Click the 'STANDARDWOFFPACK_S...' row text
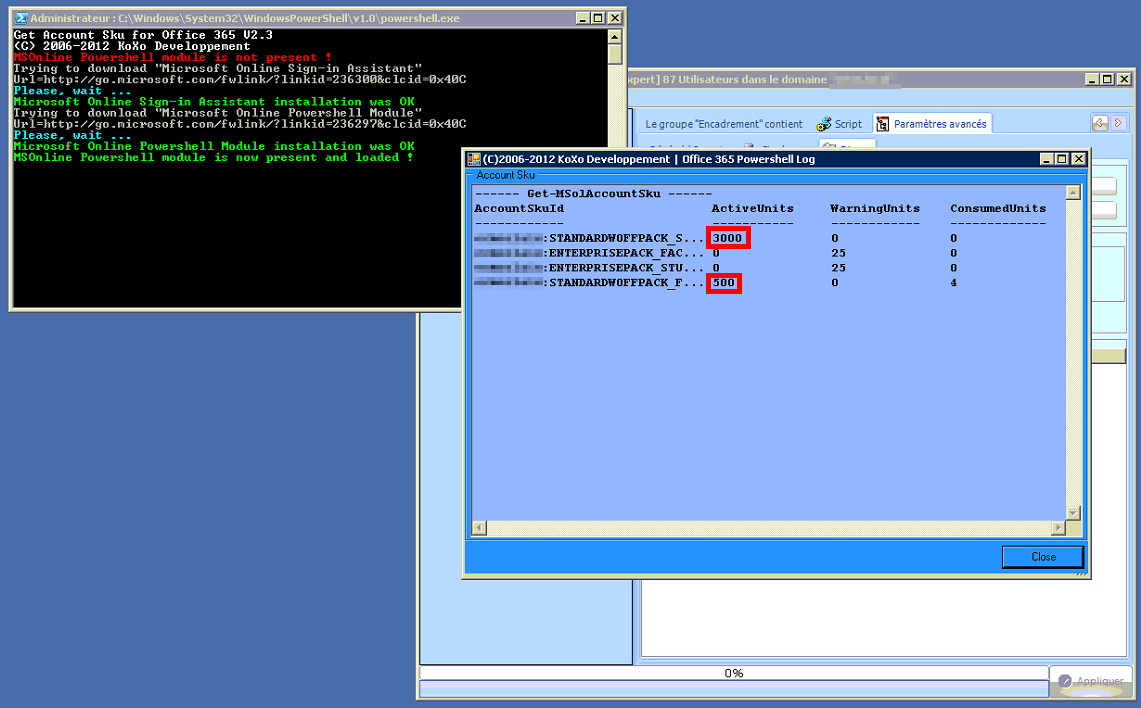 tap(627, 238)
